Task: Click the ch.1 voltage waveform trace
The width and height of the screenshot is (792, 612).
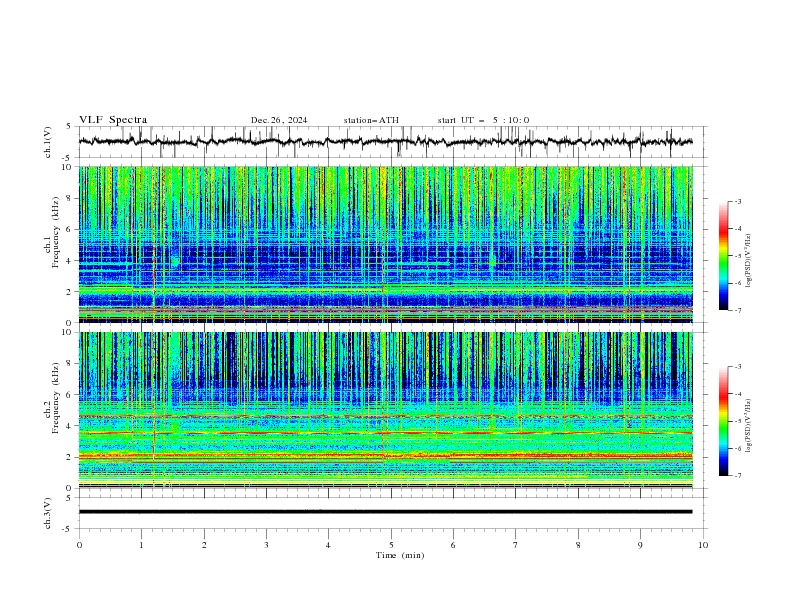Action: pyautogui.click(x=385, y=142)
